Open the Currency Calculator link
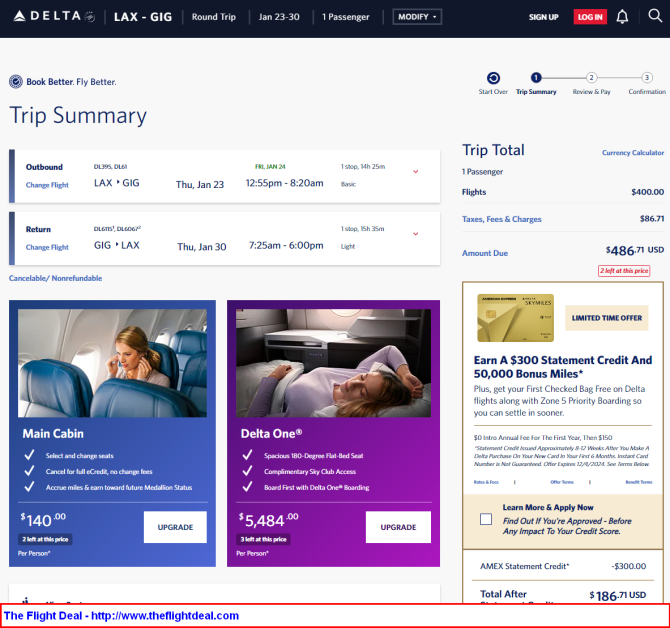This screenshot has height=628, width=670. (632, 153)
